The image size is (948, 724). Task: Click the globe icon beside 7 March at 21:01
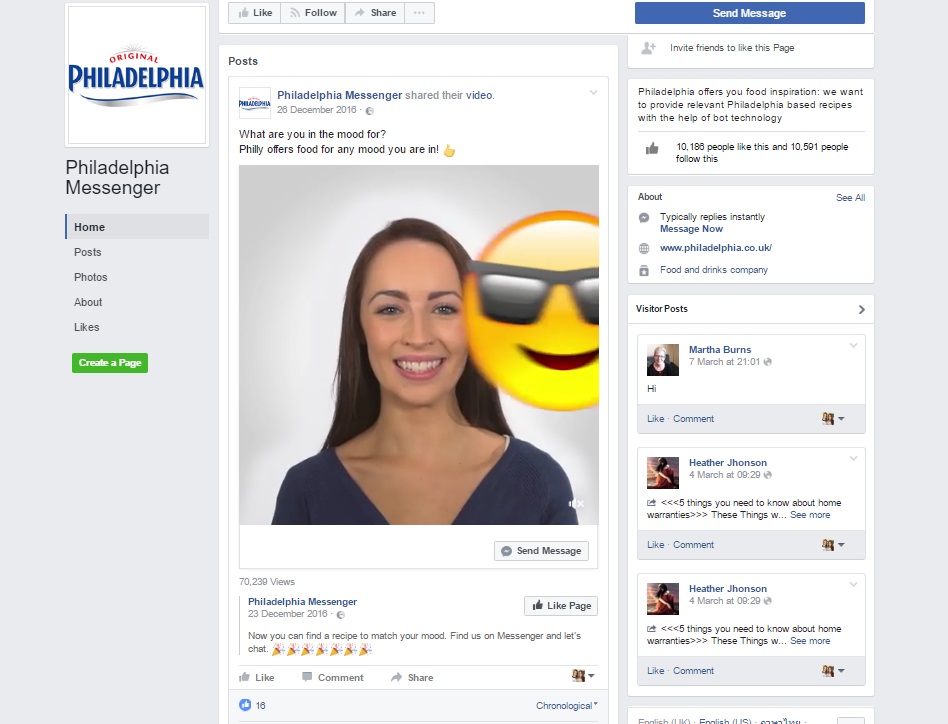click(768, 362)
